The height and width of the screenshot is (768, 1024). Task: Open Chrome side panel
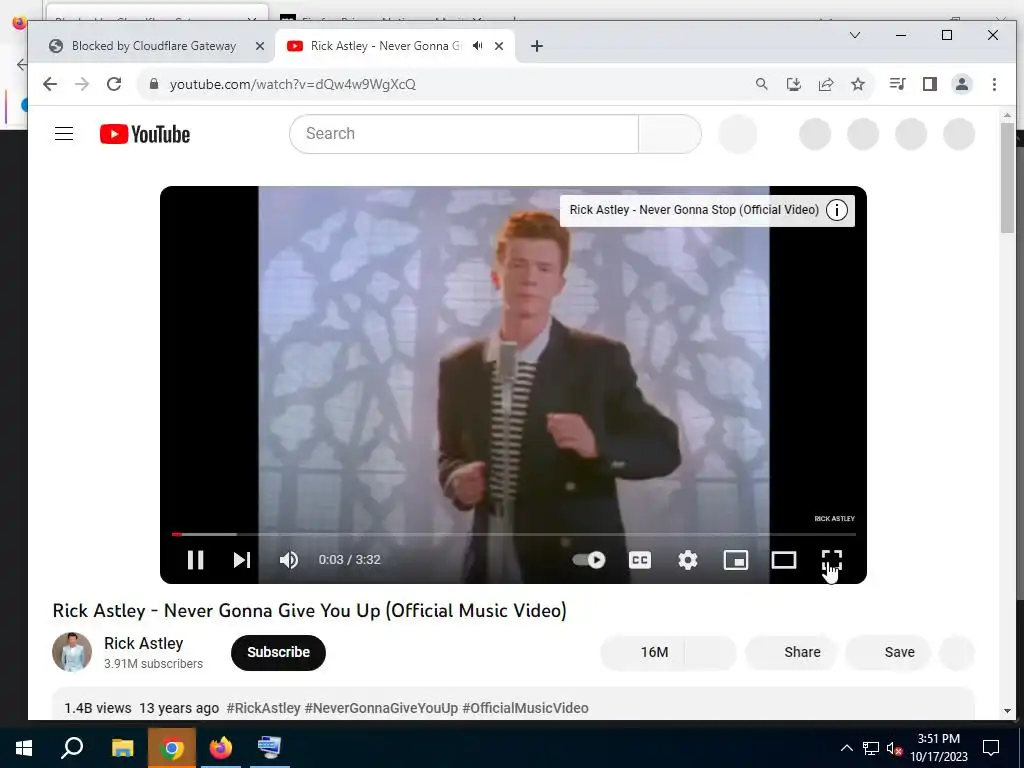(930, 84)
